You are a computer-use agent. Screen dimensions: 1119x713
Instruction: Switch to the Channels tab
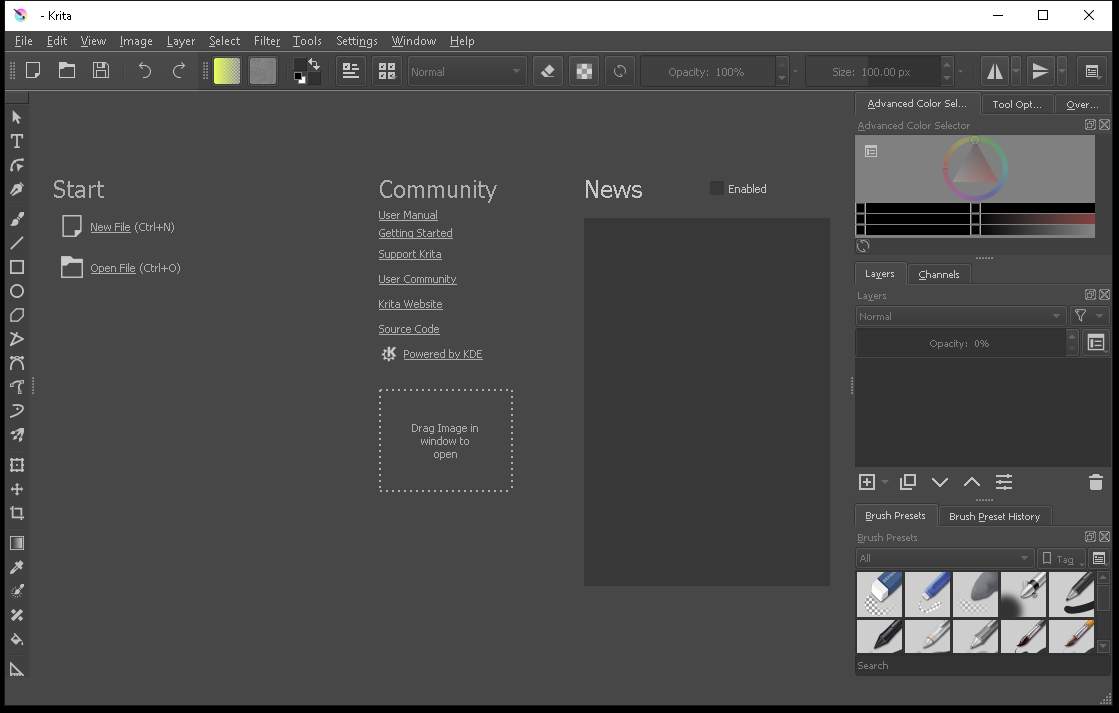[x=938, y=273]
